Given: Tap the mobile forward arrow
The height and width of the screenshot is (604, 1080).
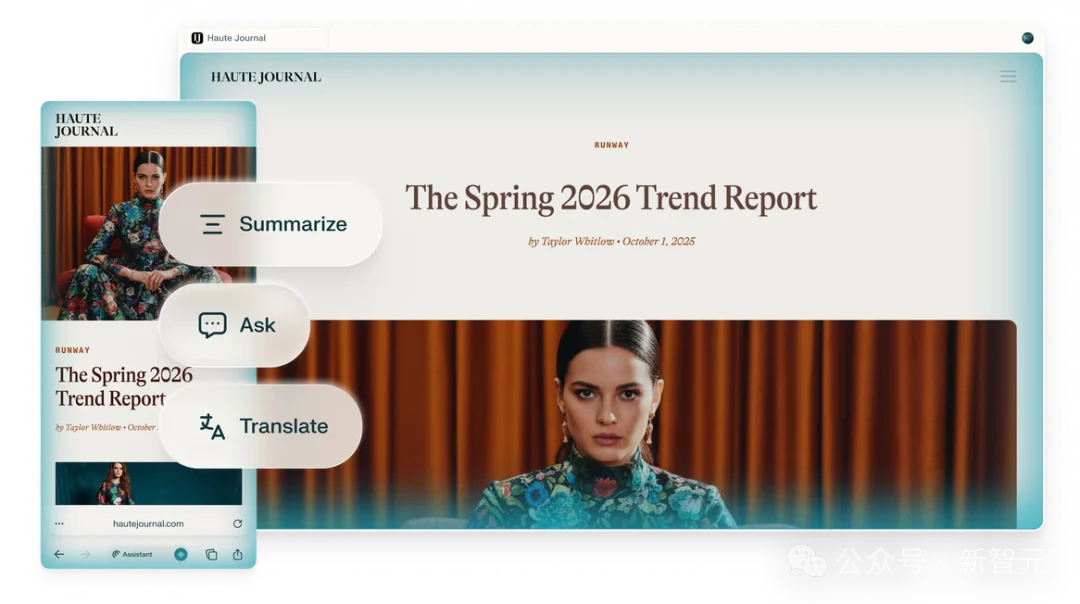Looking at the screenshot, I should [x=86, y=554].
